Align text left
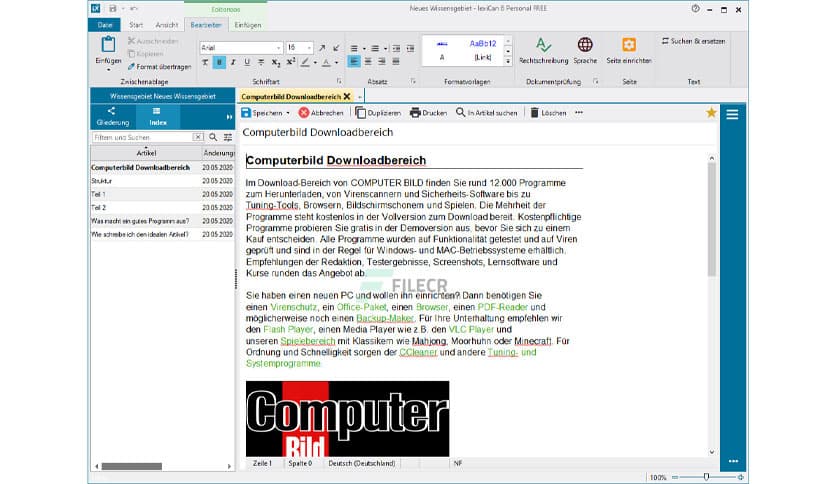The image size is (836, 484). [354, 62]
